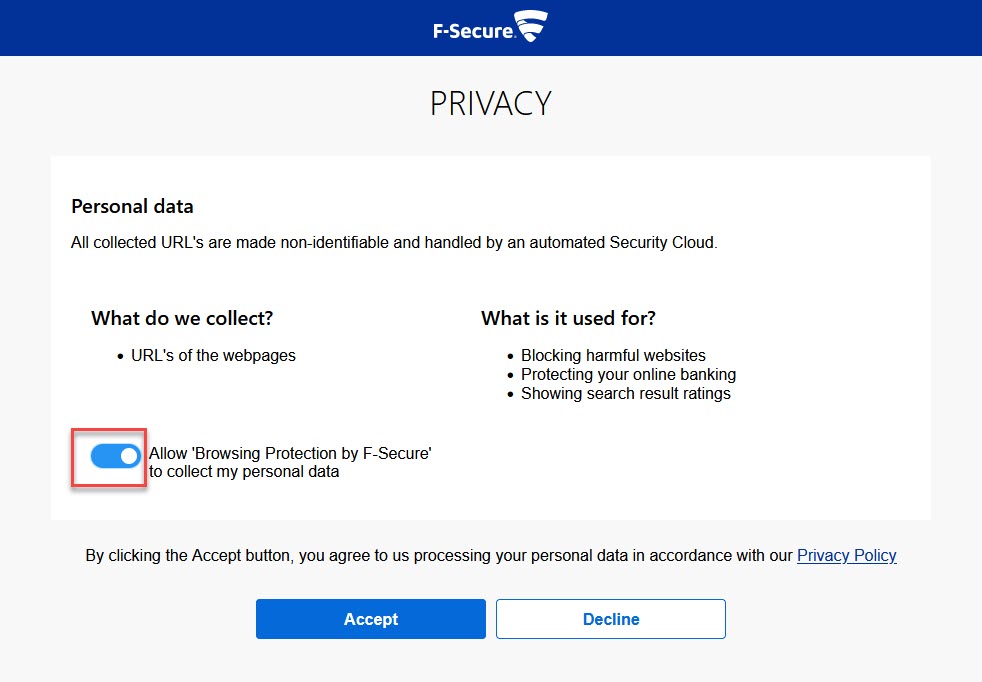
Task: Click the PRIVACY page title
Action: tap(491, 103)
